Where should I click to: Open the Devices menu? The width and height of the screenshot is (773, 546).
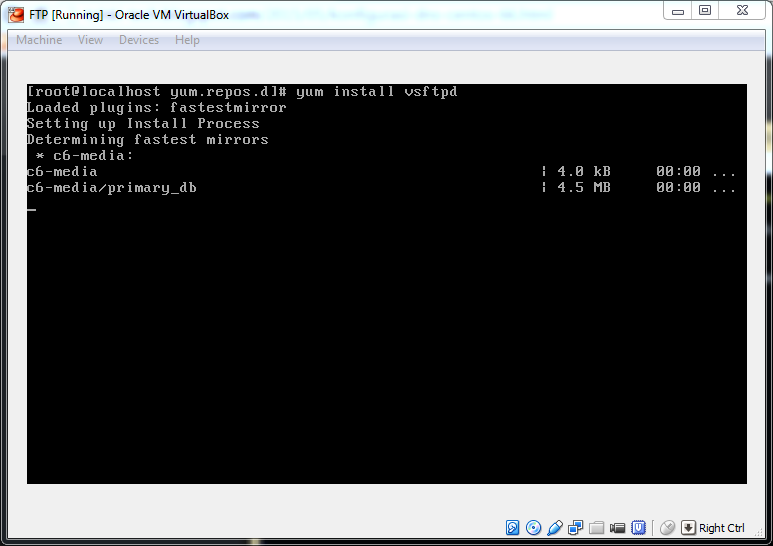pos(139,40)
